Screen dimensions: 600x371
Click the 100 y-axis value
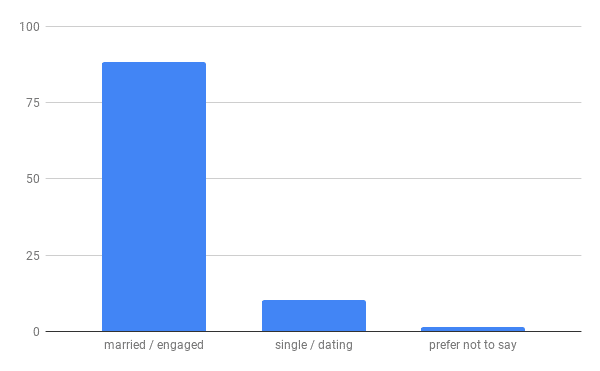click(29, 27)
